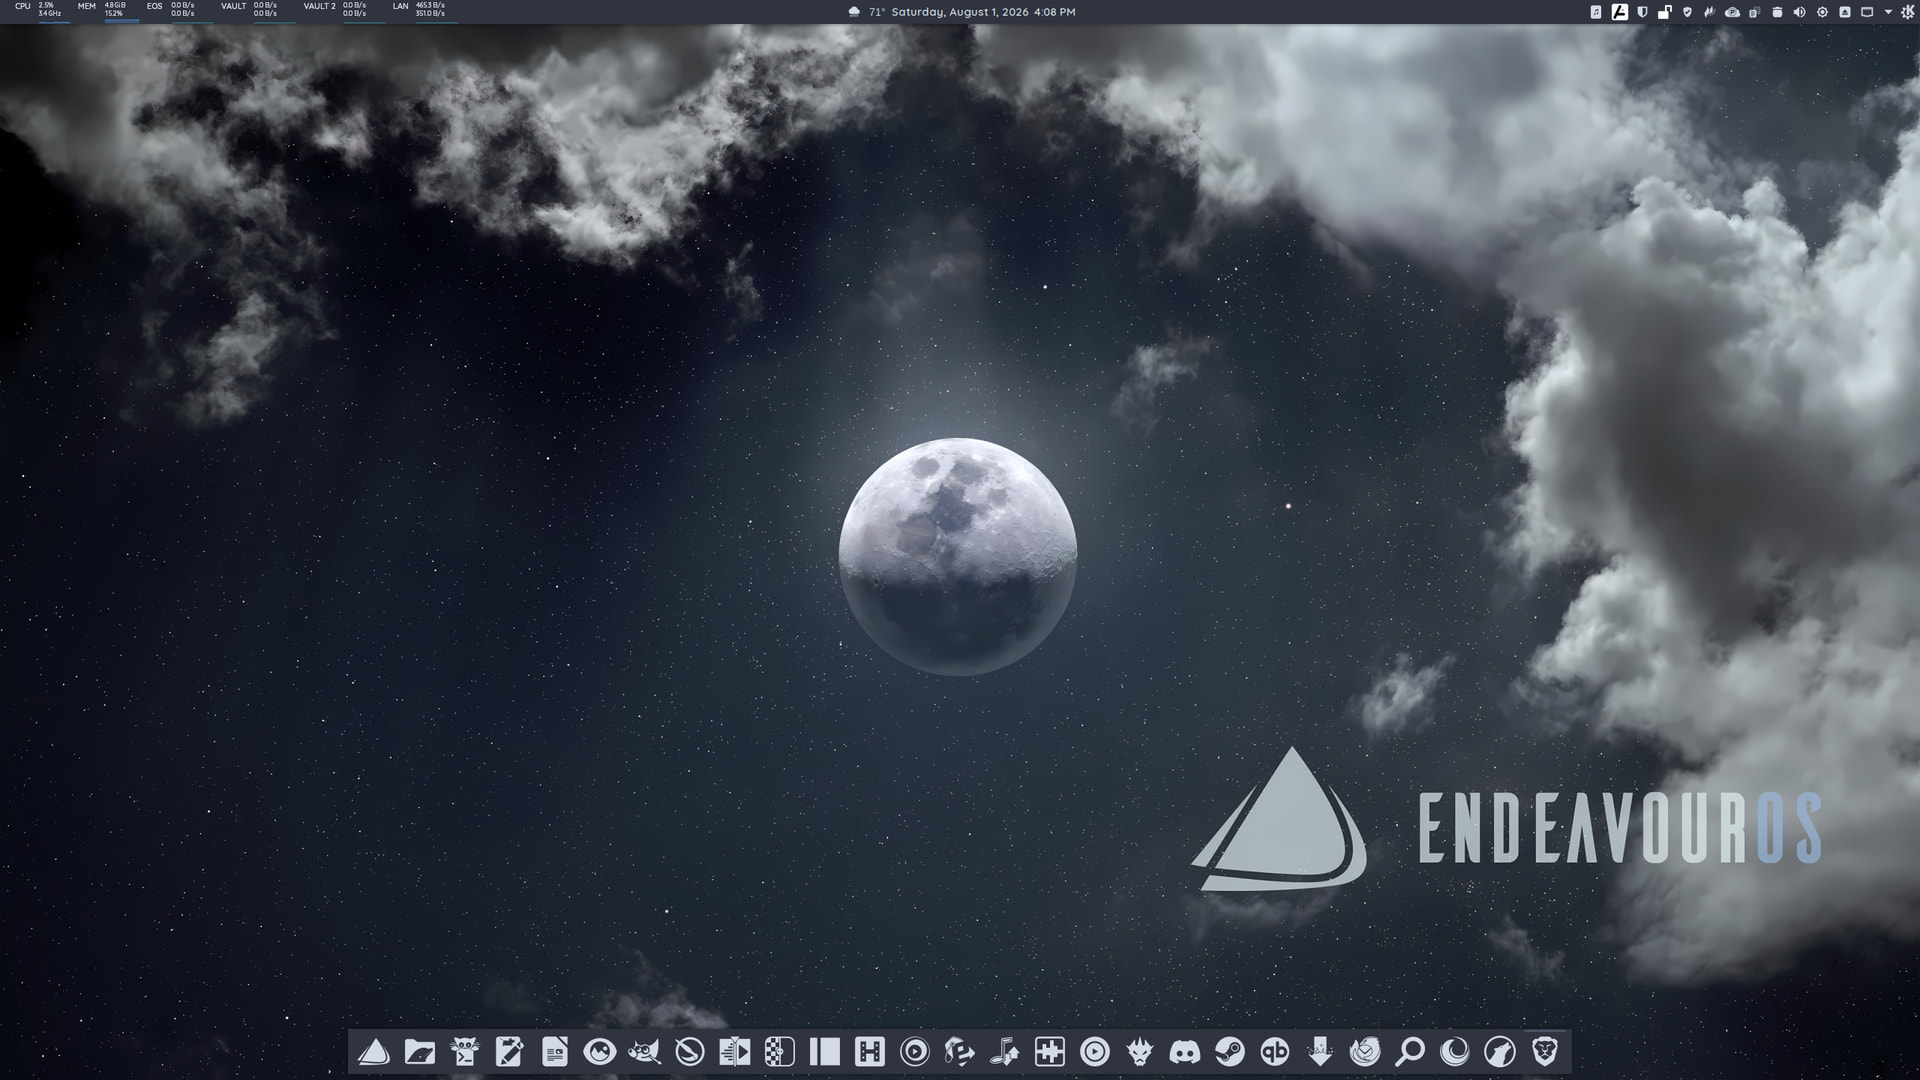This screenshot has width=1920, height=1080.
Task: Click the music note tray icon
Action: tap(1596, 12)
